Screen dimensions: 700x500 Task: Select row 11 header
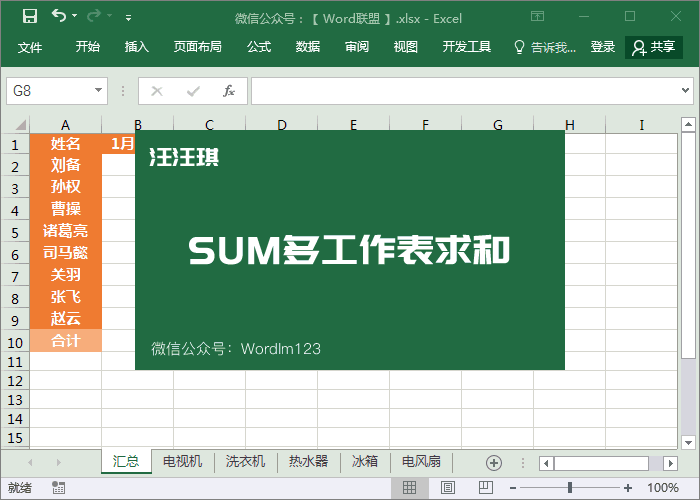15,362
